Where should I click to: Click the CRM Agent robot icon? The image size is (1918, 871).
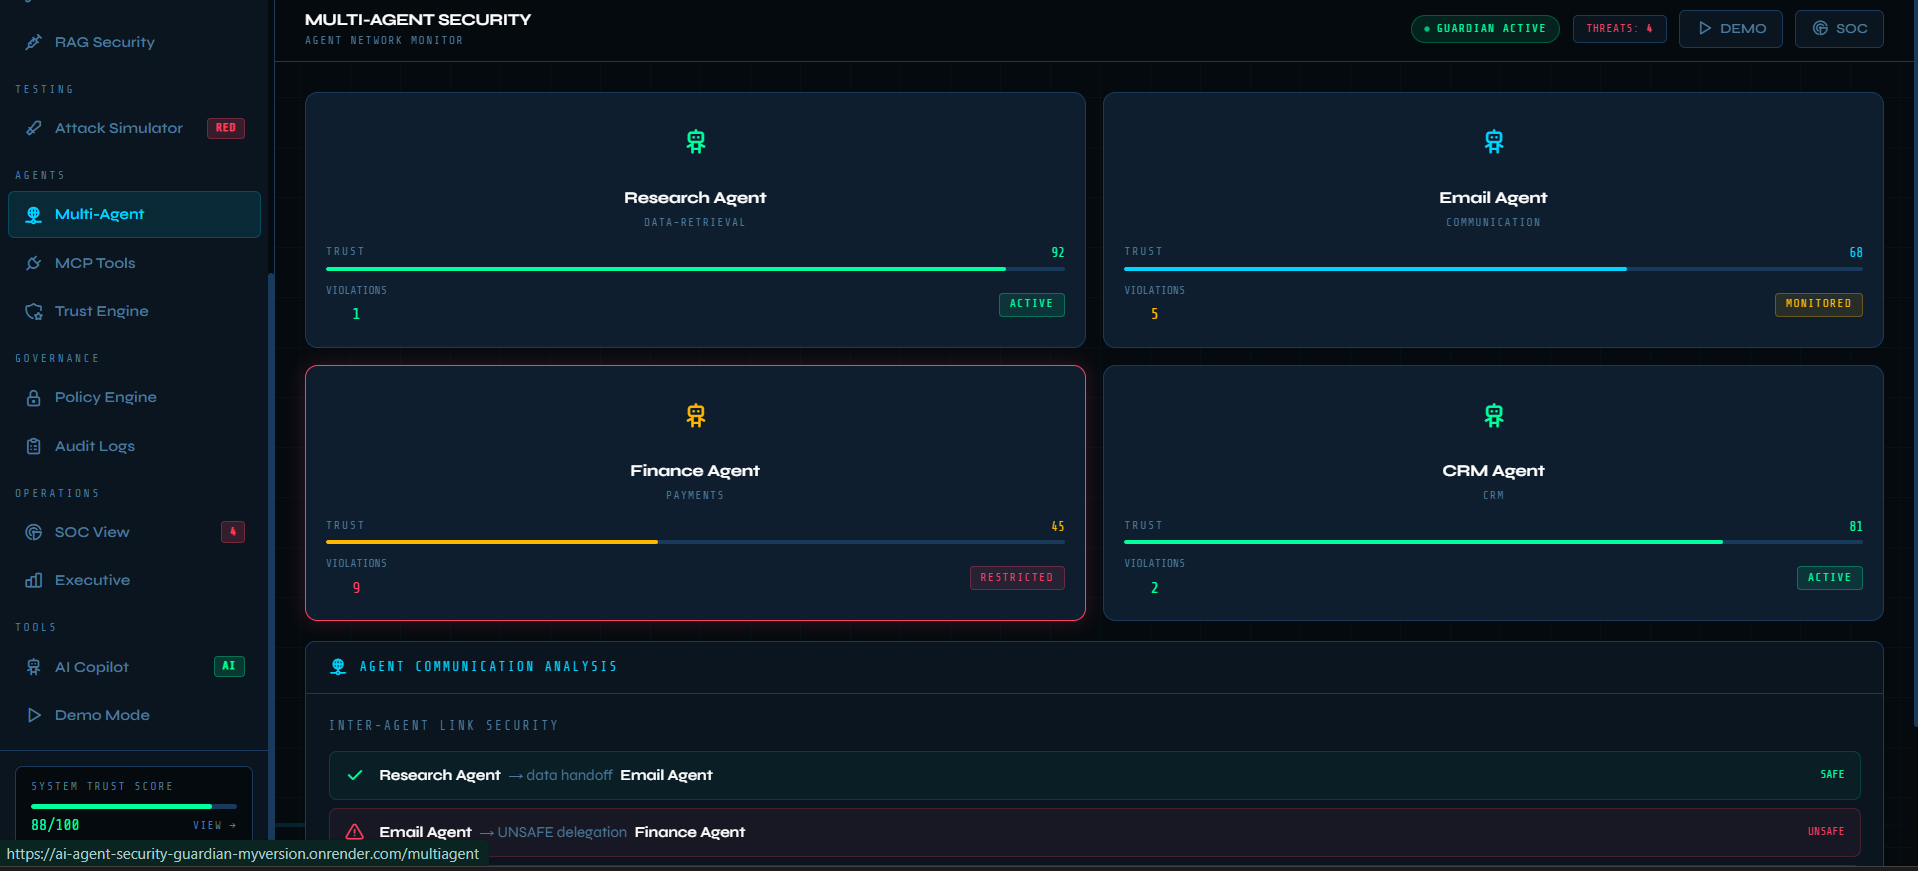(1494, 415)
